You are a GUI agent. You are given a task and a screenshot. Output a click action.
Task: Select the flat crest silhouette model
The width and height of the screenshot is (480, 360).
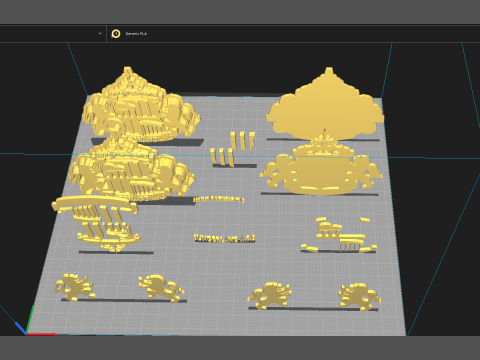click(325, 104)
